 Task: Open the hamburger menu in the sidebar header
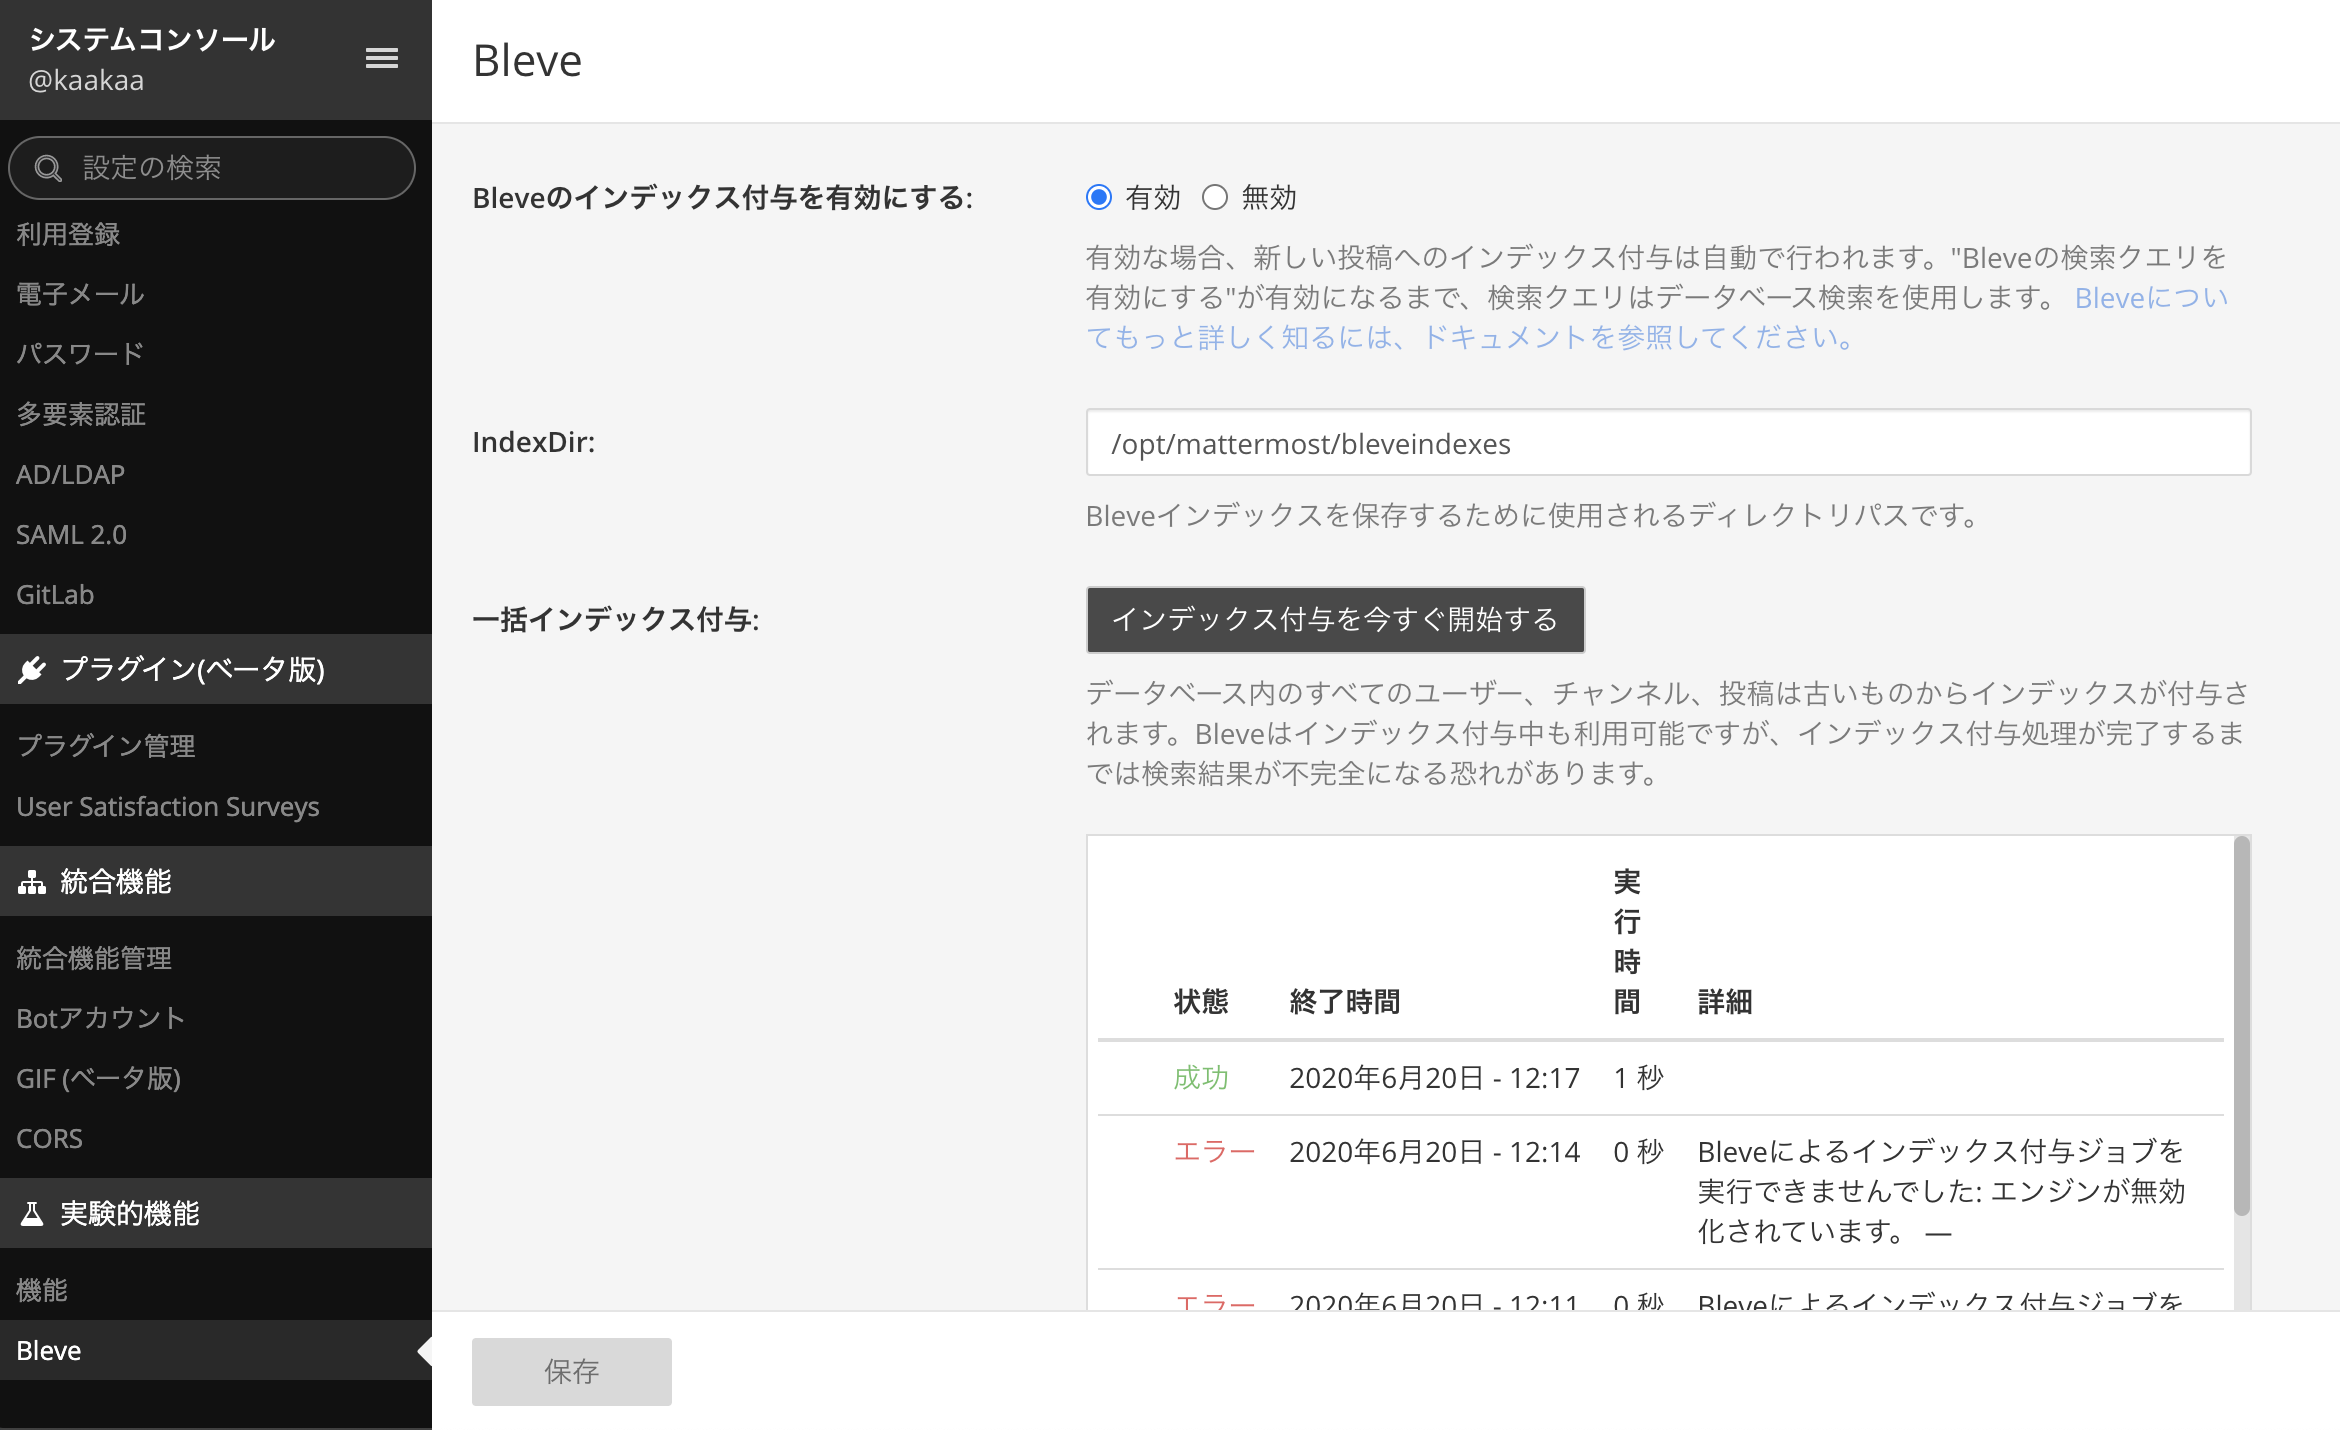381,58
